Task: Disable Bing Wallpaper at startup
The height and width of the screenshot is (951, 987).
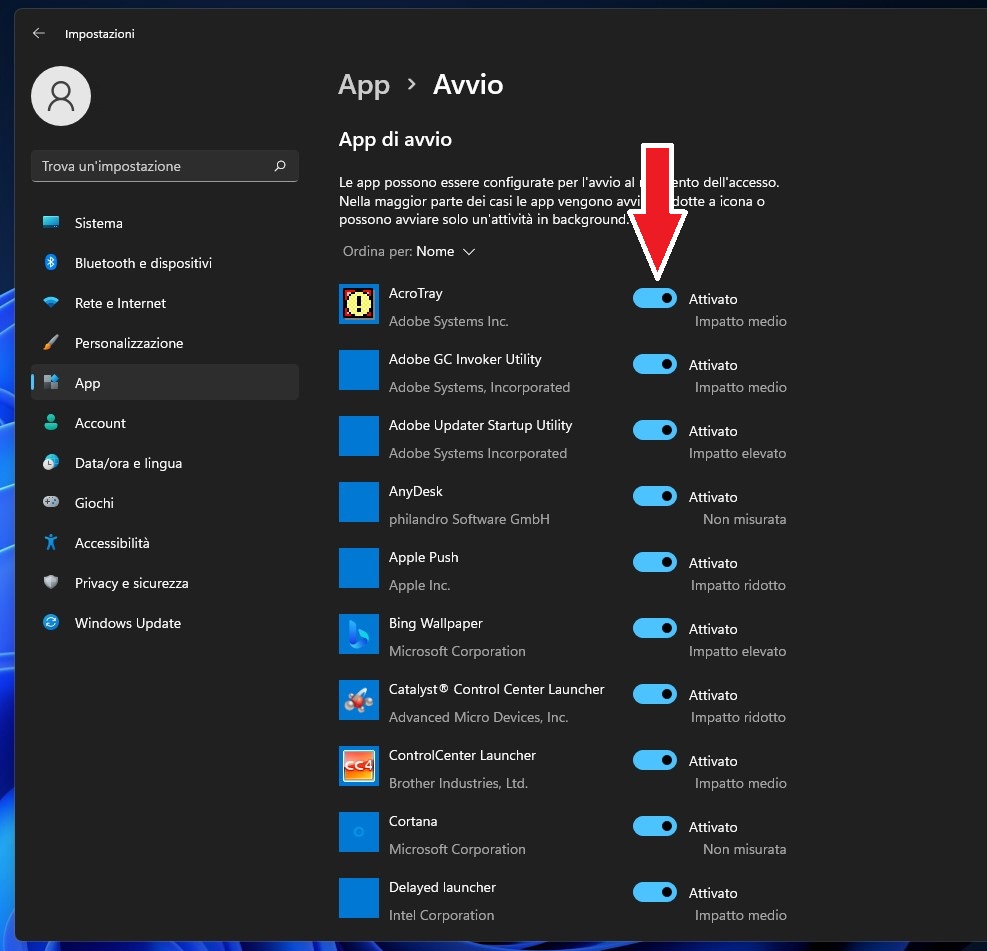Action: click(x=655, y=629)
